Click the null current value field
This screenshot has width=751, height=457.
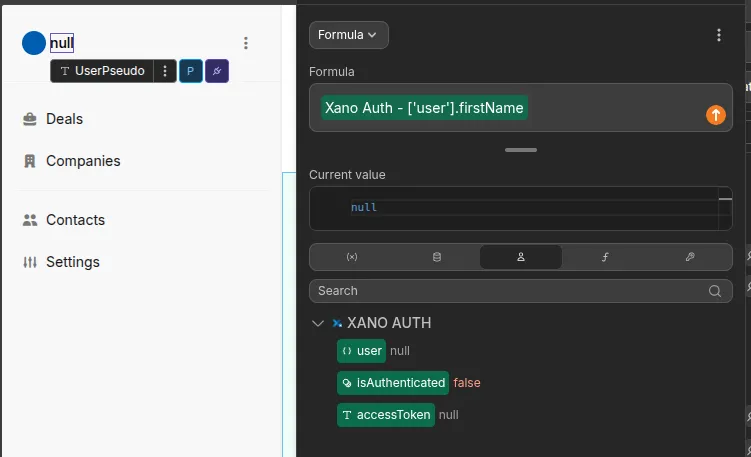tap(521, 208)
